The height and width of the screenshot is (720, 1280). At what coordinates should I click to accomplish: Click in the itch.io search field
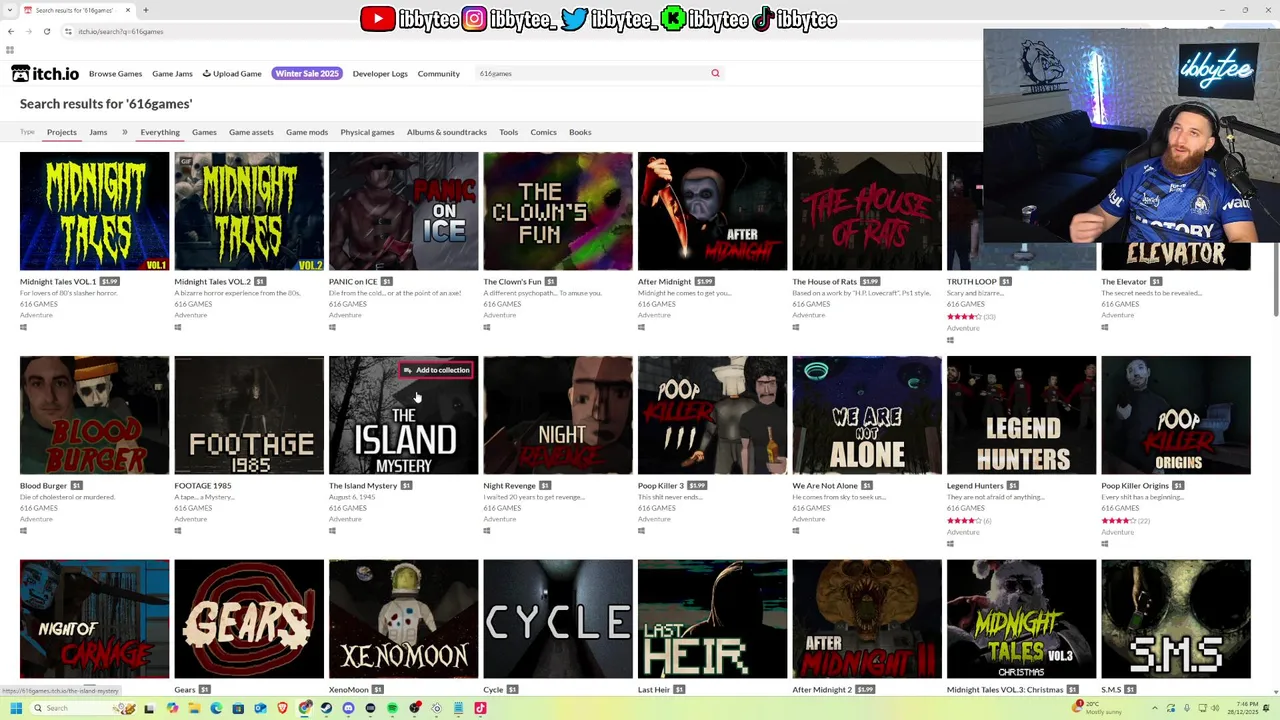coord(590,73)
